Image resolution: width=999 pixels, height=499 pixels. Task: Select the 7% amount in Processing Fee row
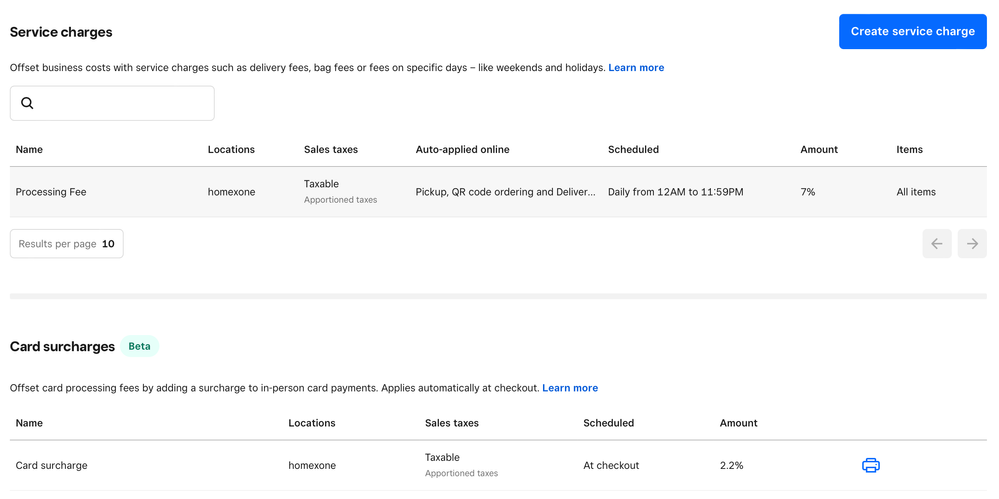808,192
